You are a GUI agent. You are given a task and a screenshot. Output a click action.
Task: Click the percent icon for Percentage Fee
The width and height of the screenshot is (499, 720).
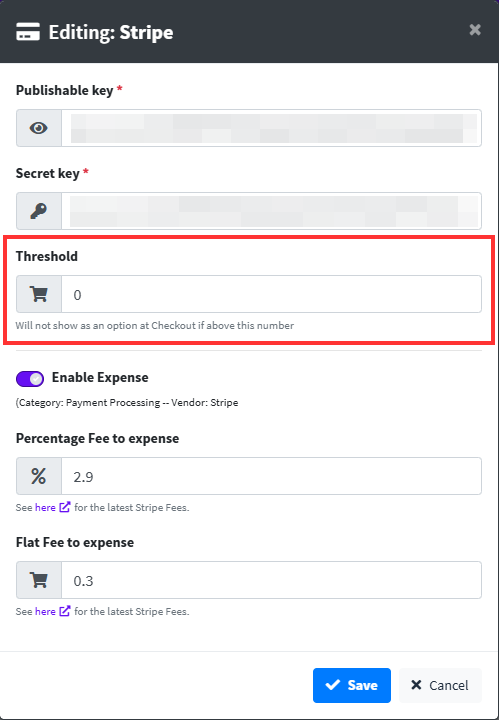pos(39,476)
